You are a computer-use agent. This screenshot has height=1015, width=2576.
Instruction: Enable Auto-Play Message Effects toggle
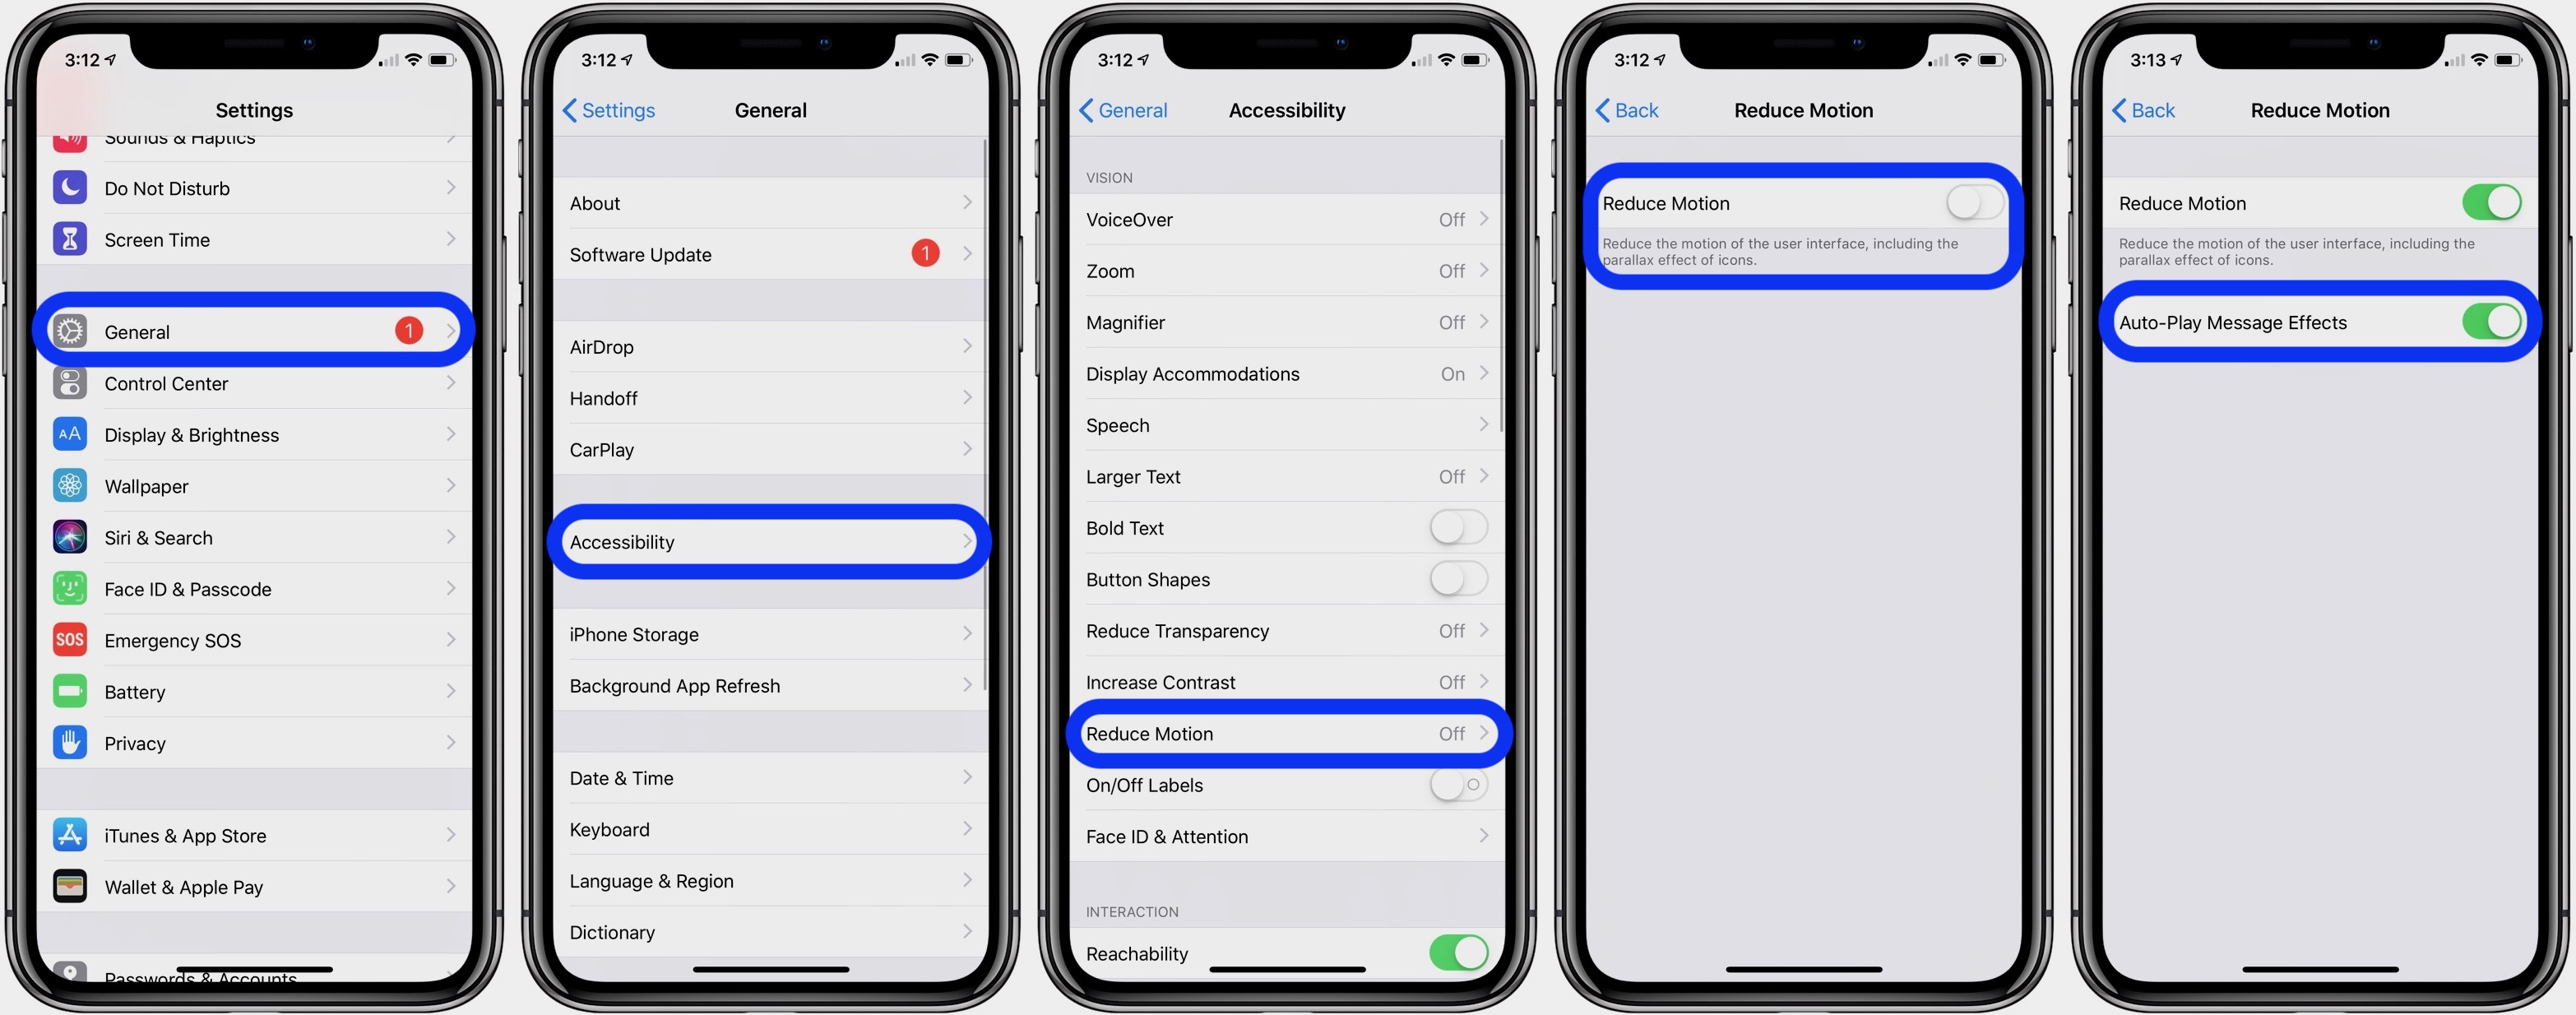2490,322
